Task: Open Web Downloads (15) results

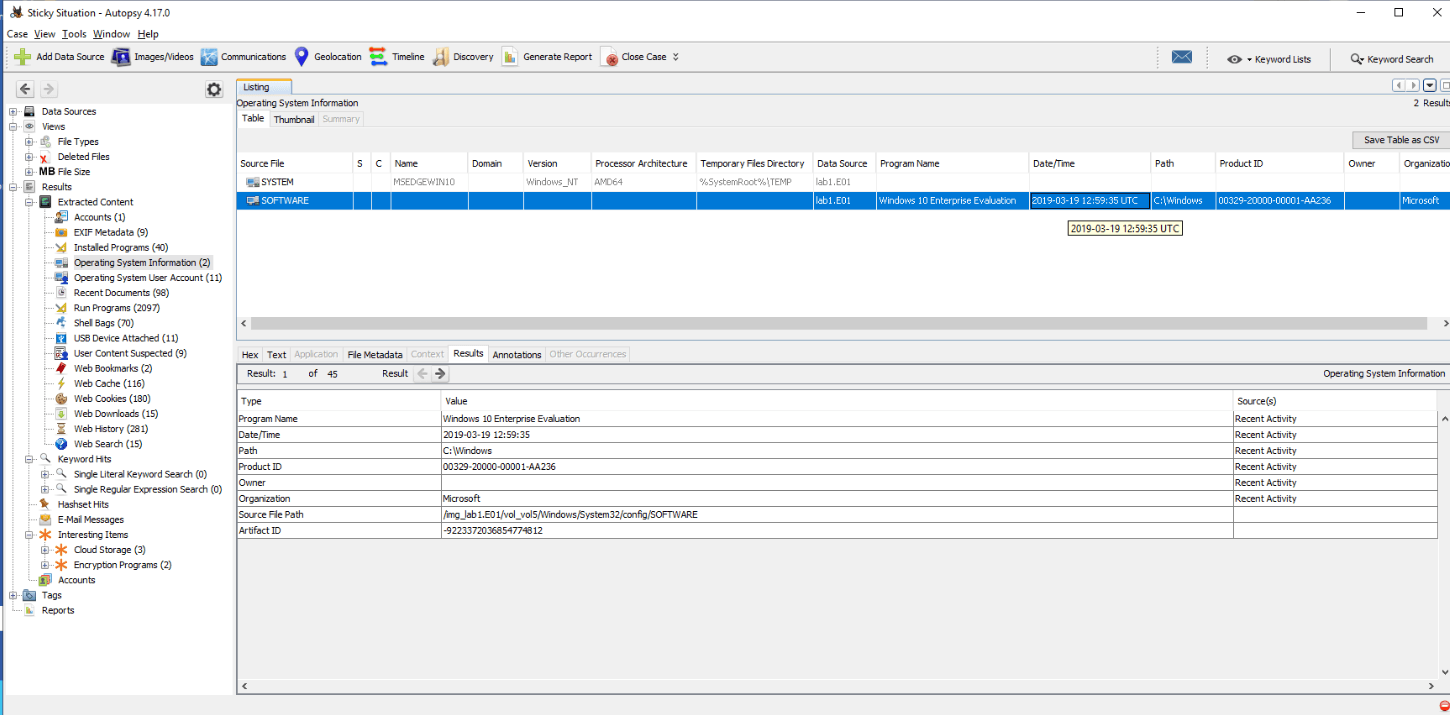Action: coord(116,414)
